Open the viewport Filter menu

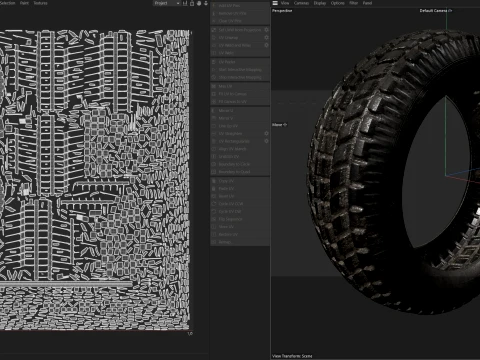pos(354,3)
